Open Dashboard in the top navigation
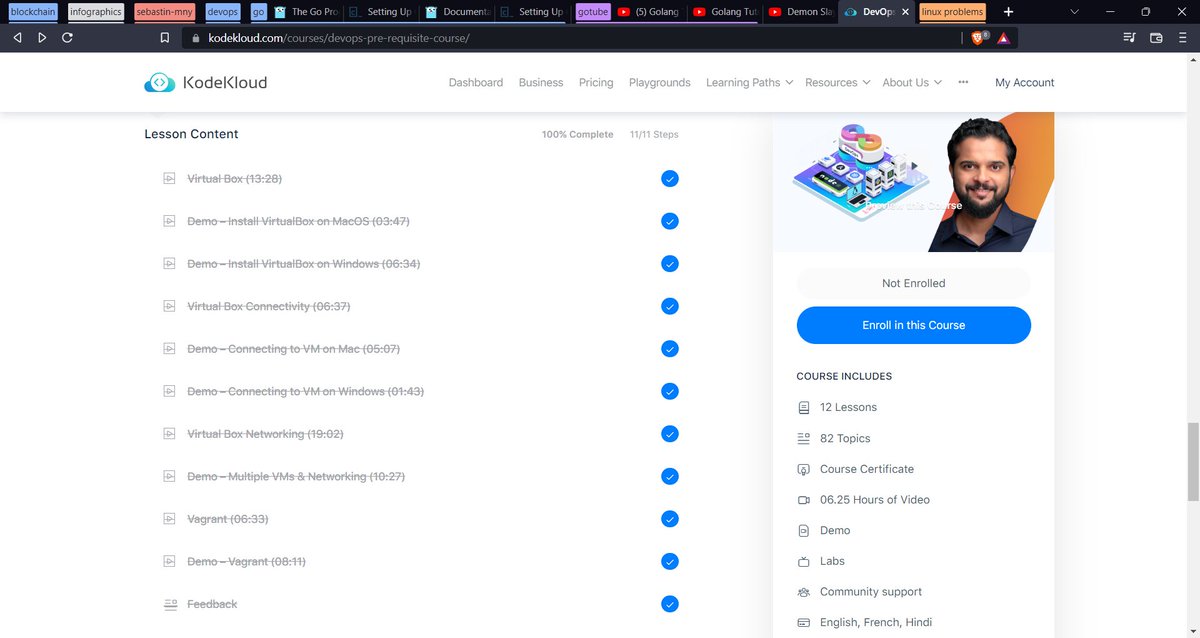The height and width of the screenshot is (638, 1200). tap(476, 82)
